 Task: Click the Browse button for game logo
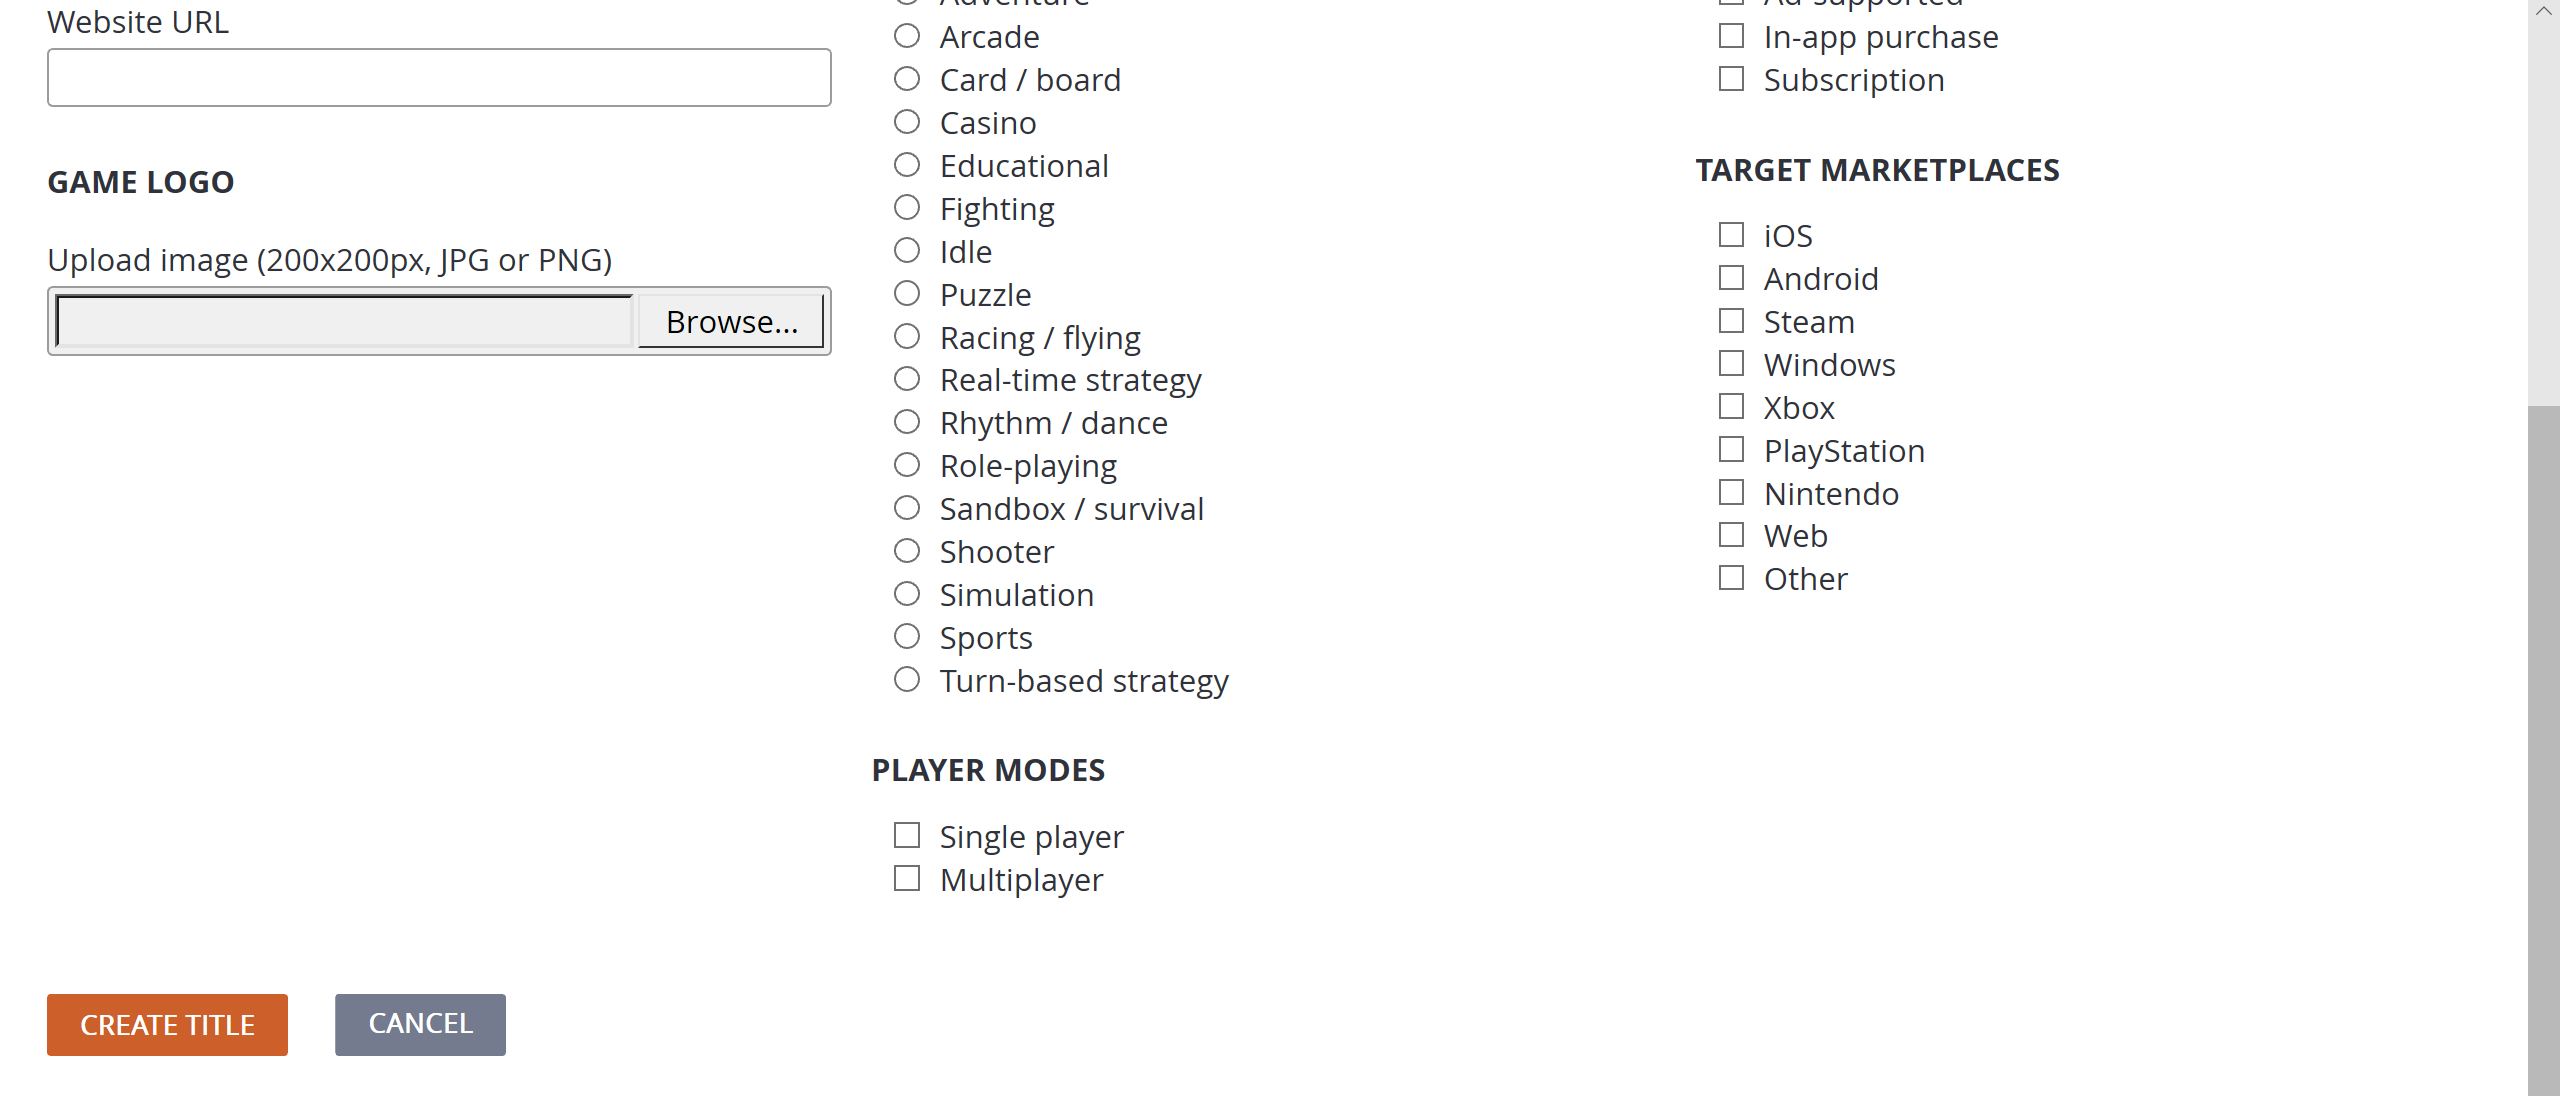(x=731, y=322)
